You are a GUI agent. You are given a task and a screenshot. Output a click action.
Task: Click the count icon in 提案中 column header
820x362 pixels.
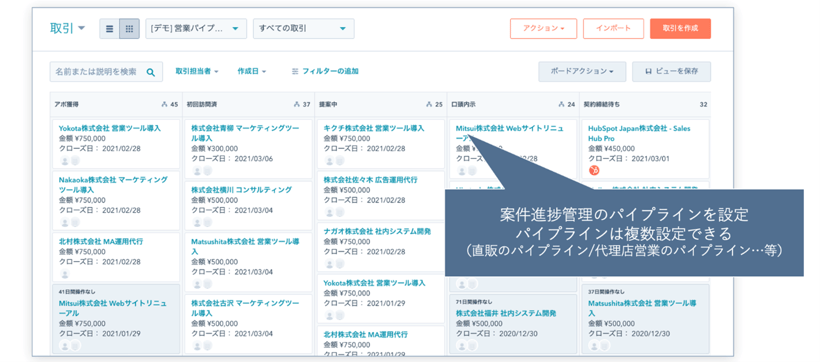(x=429, y=105)
